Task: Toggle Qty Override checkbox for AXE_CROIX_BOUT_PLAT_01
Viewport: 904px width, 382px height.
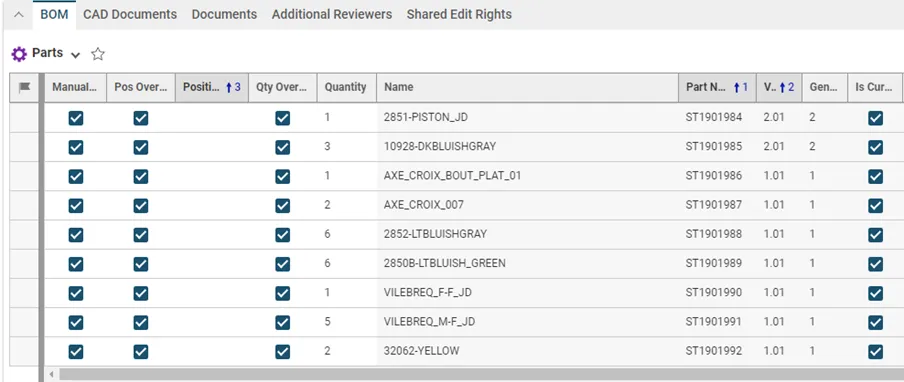Action: 282,176
